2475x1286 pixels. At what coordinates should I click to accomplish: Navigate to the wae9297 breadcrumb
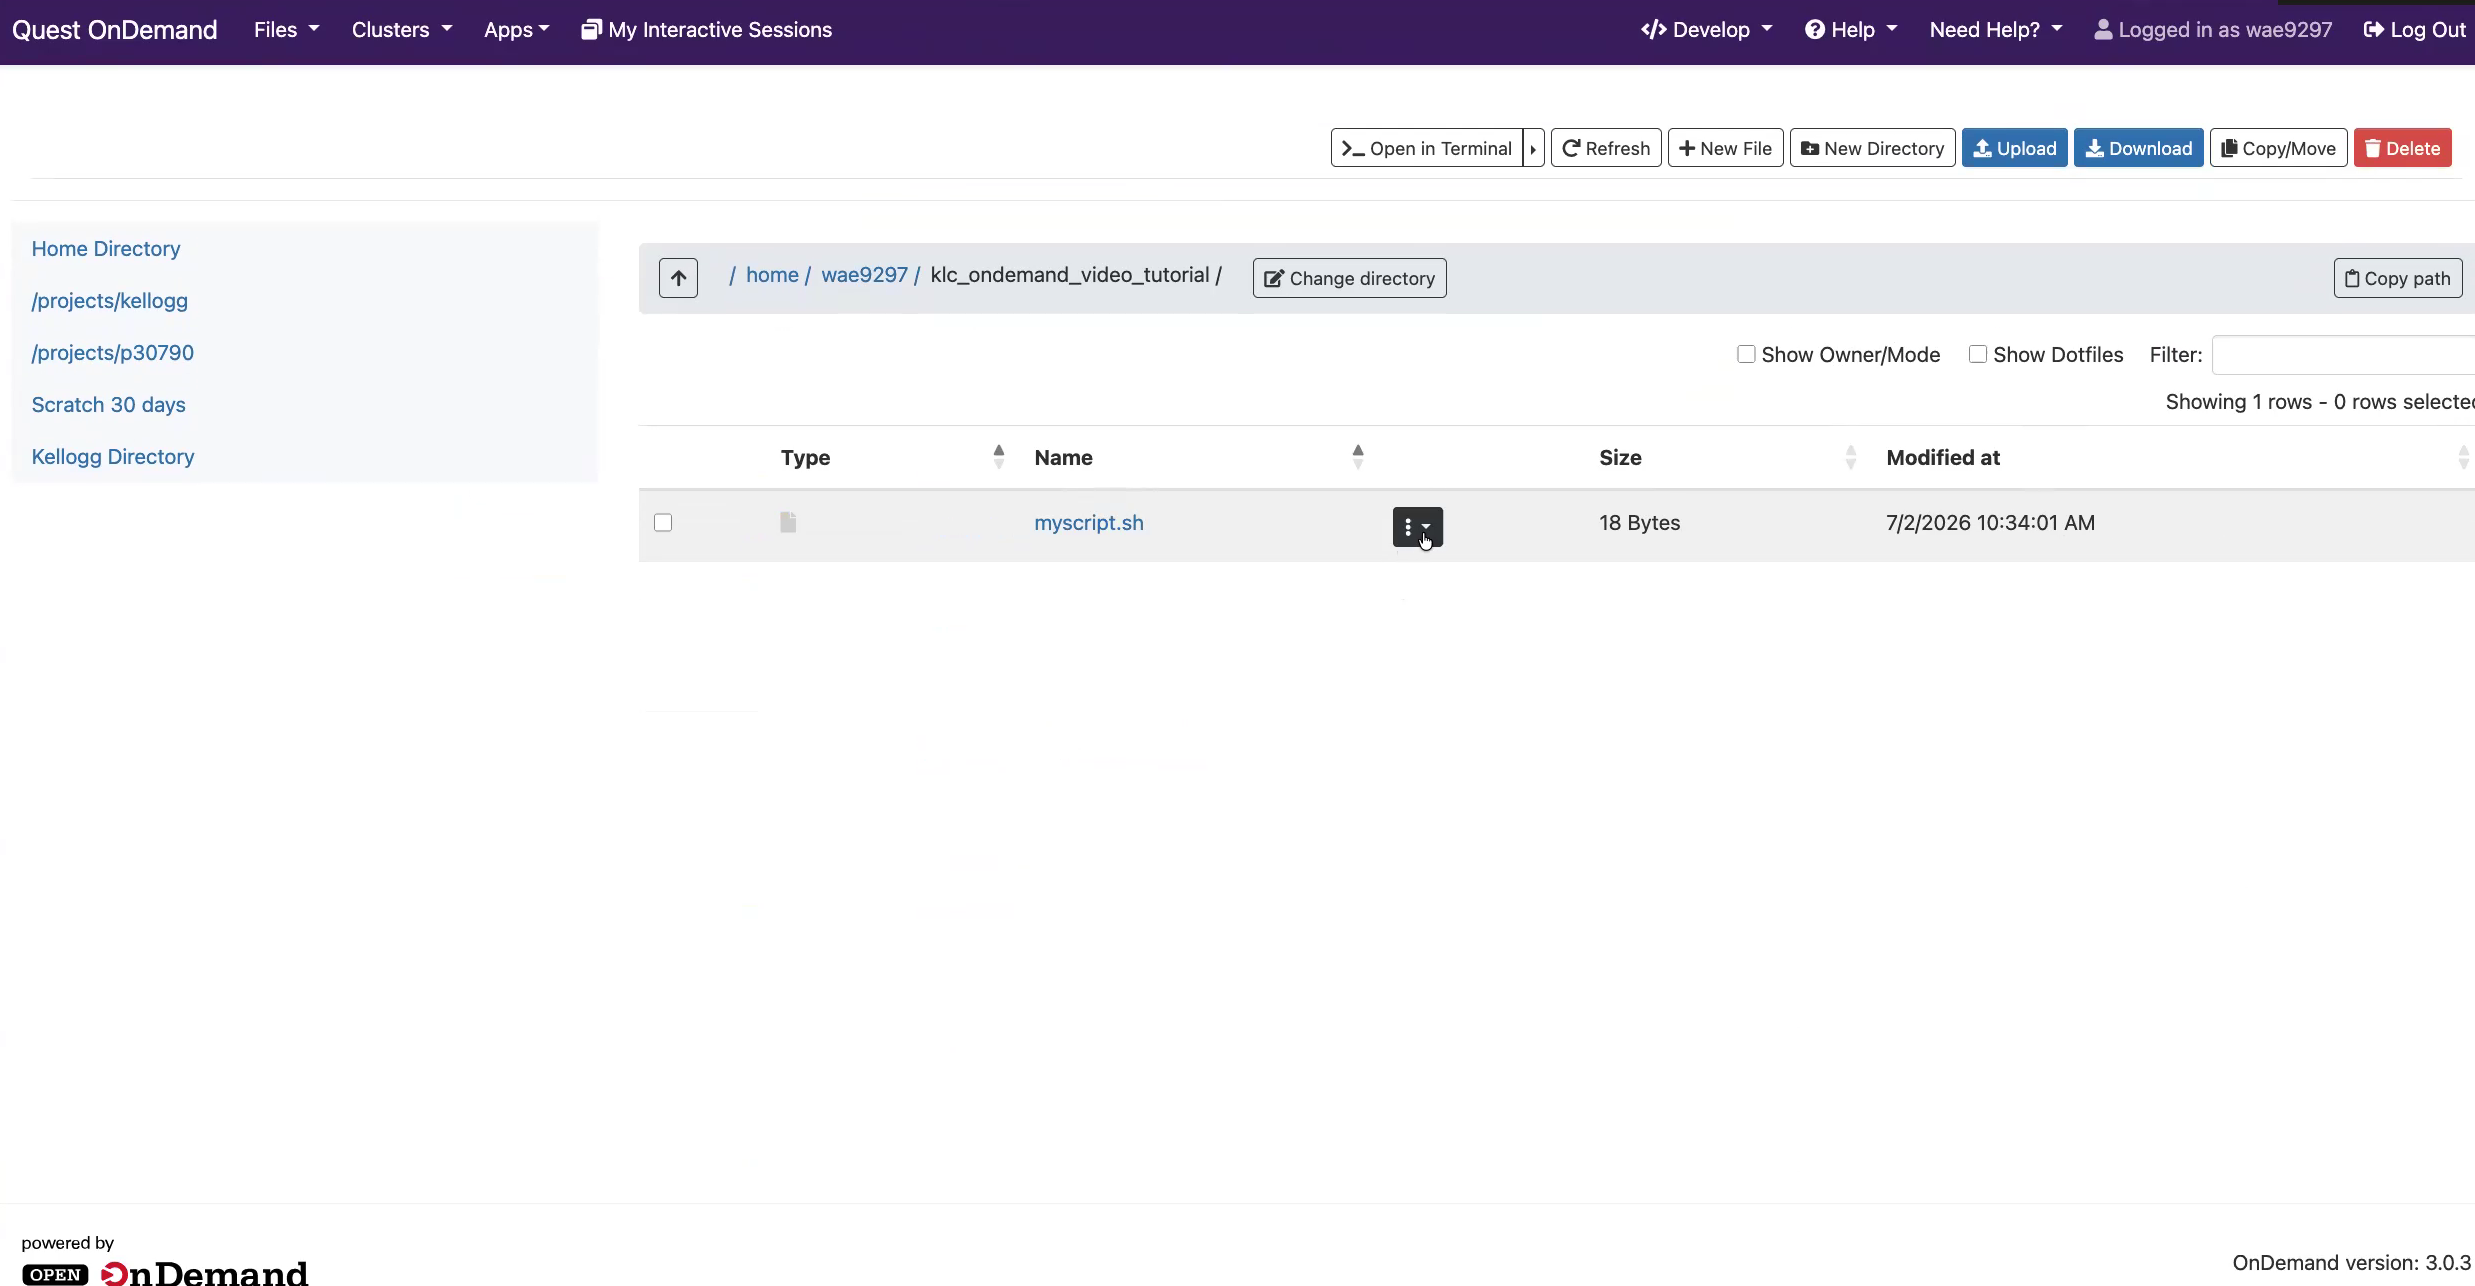click(864, 275)
